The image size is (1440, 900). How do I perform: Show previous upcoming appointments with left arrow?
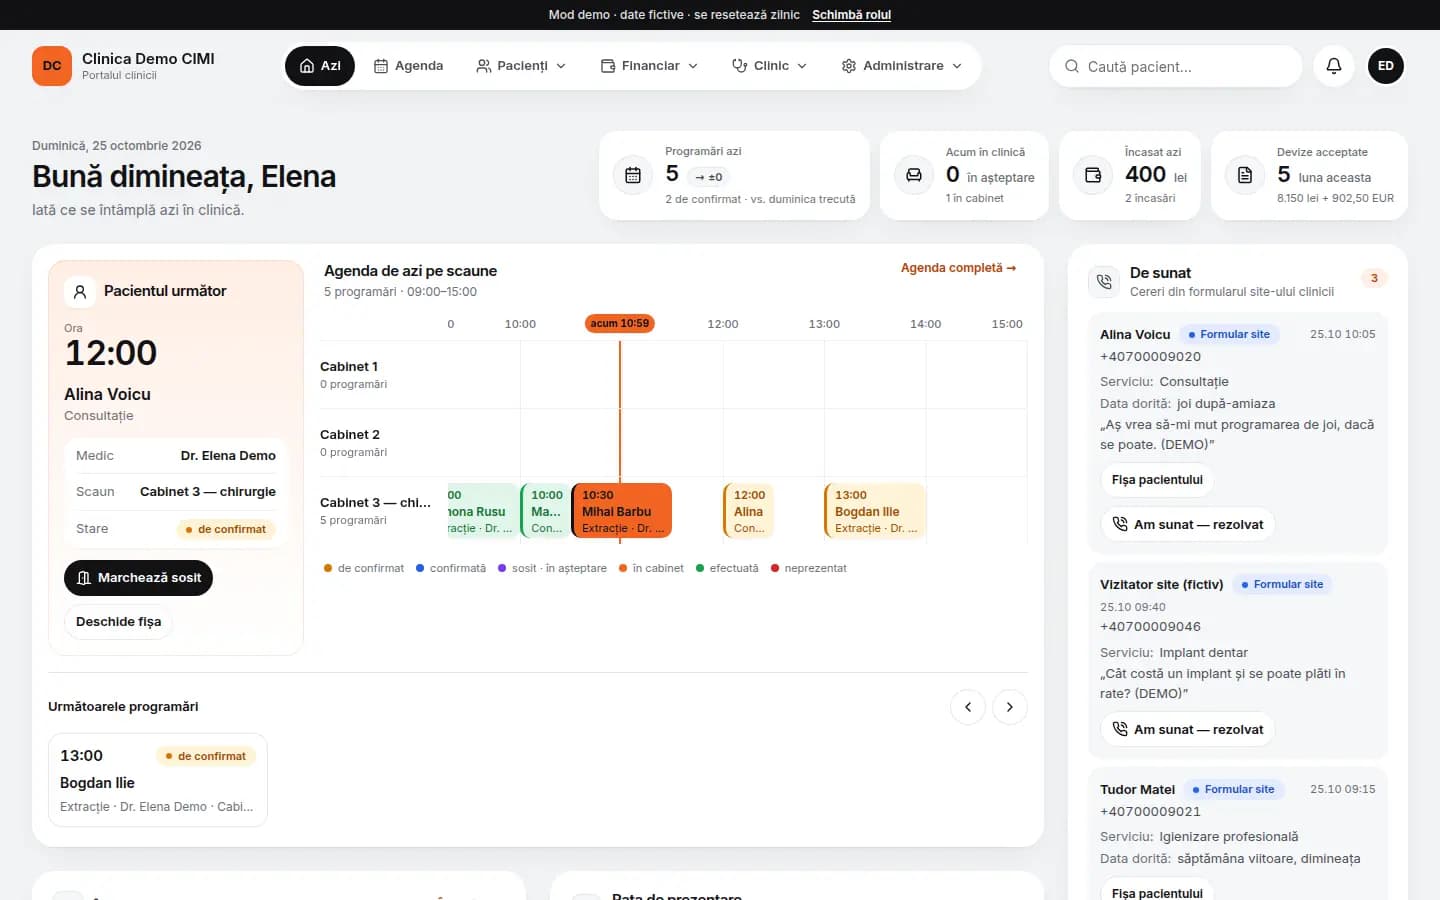click(968, 707)
